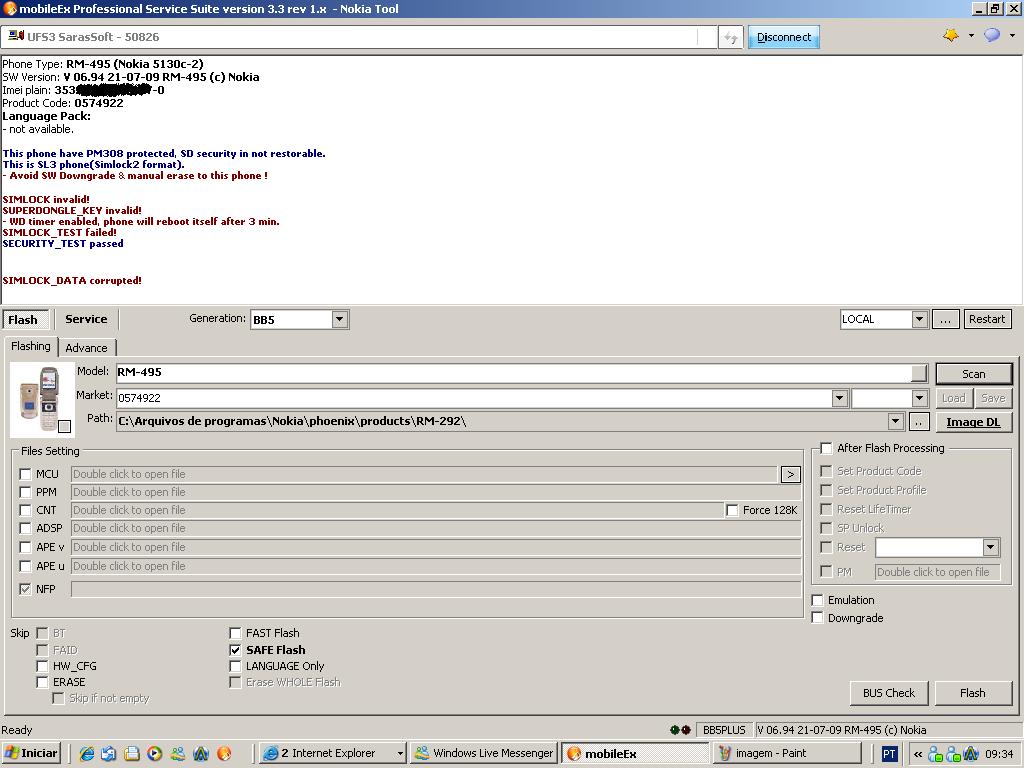
Task: Open the small dropdown beside Market field
Action: [920, 398]
